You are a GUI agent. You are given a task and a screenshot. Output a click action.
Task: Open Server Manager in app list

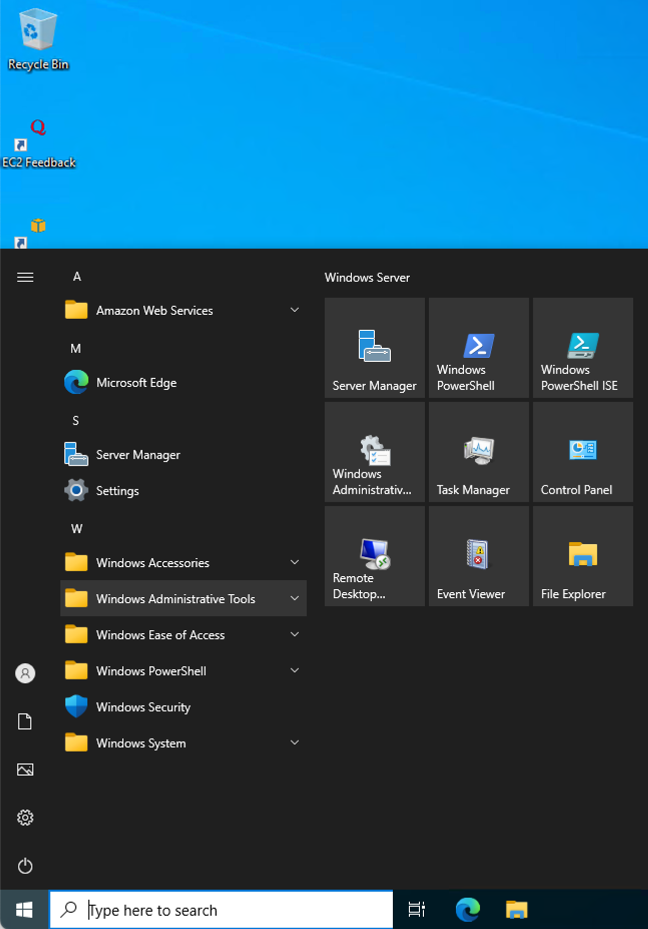point(183,454)
